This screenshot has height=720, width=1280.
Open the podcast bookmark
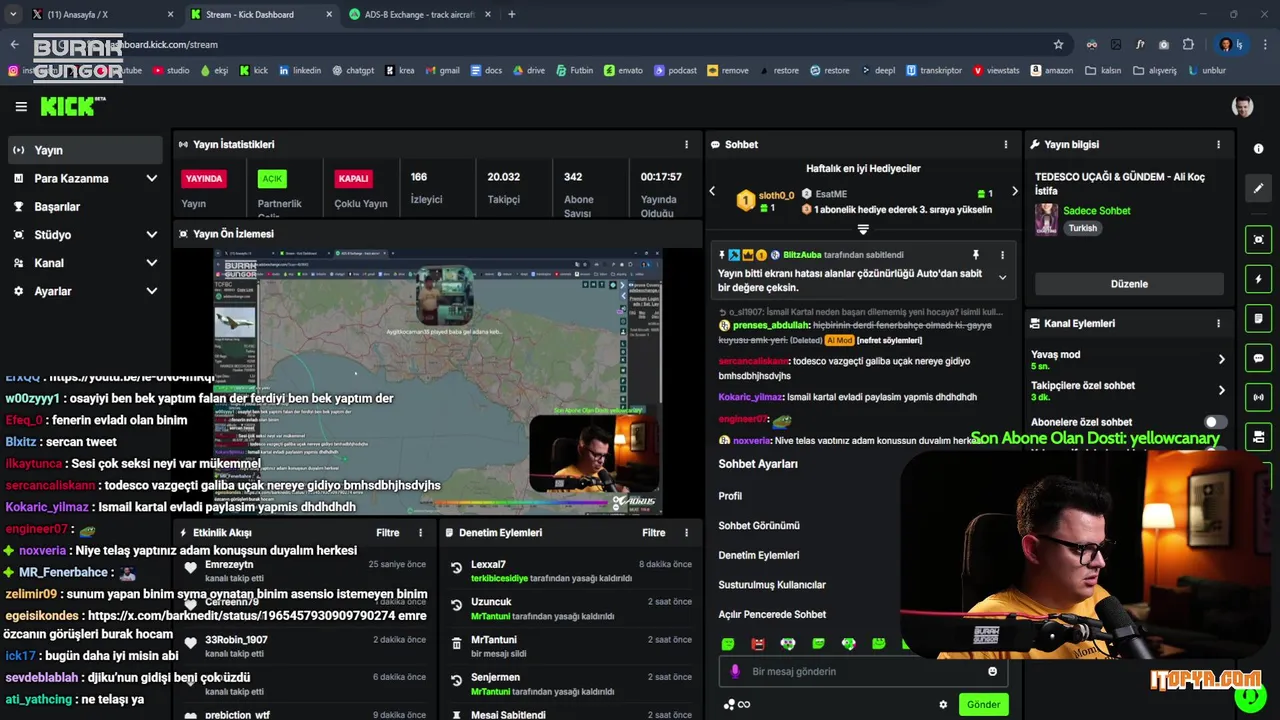tap(675, 71)
